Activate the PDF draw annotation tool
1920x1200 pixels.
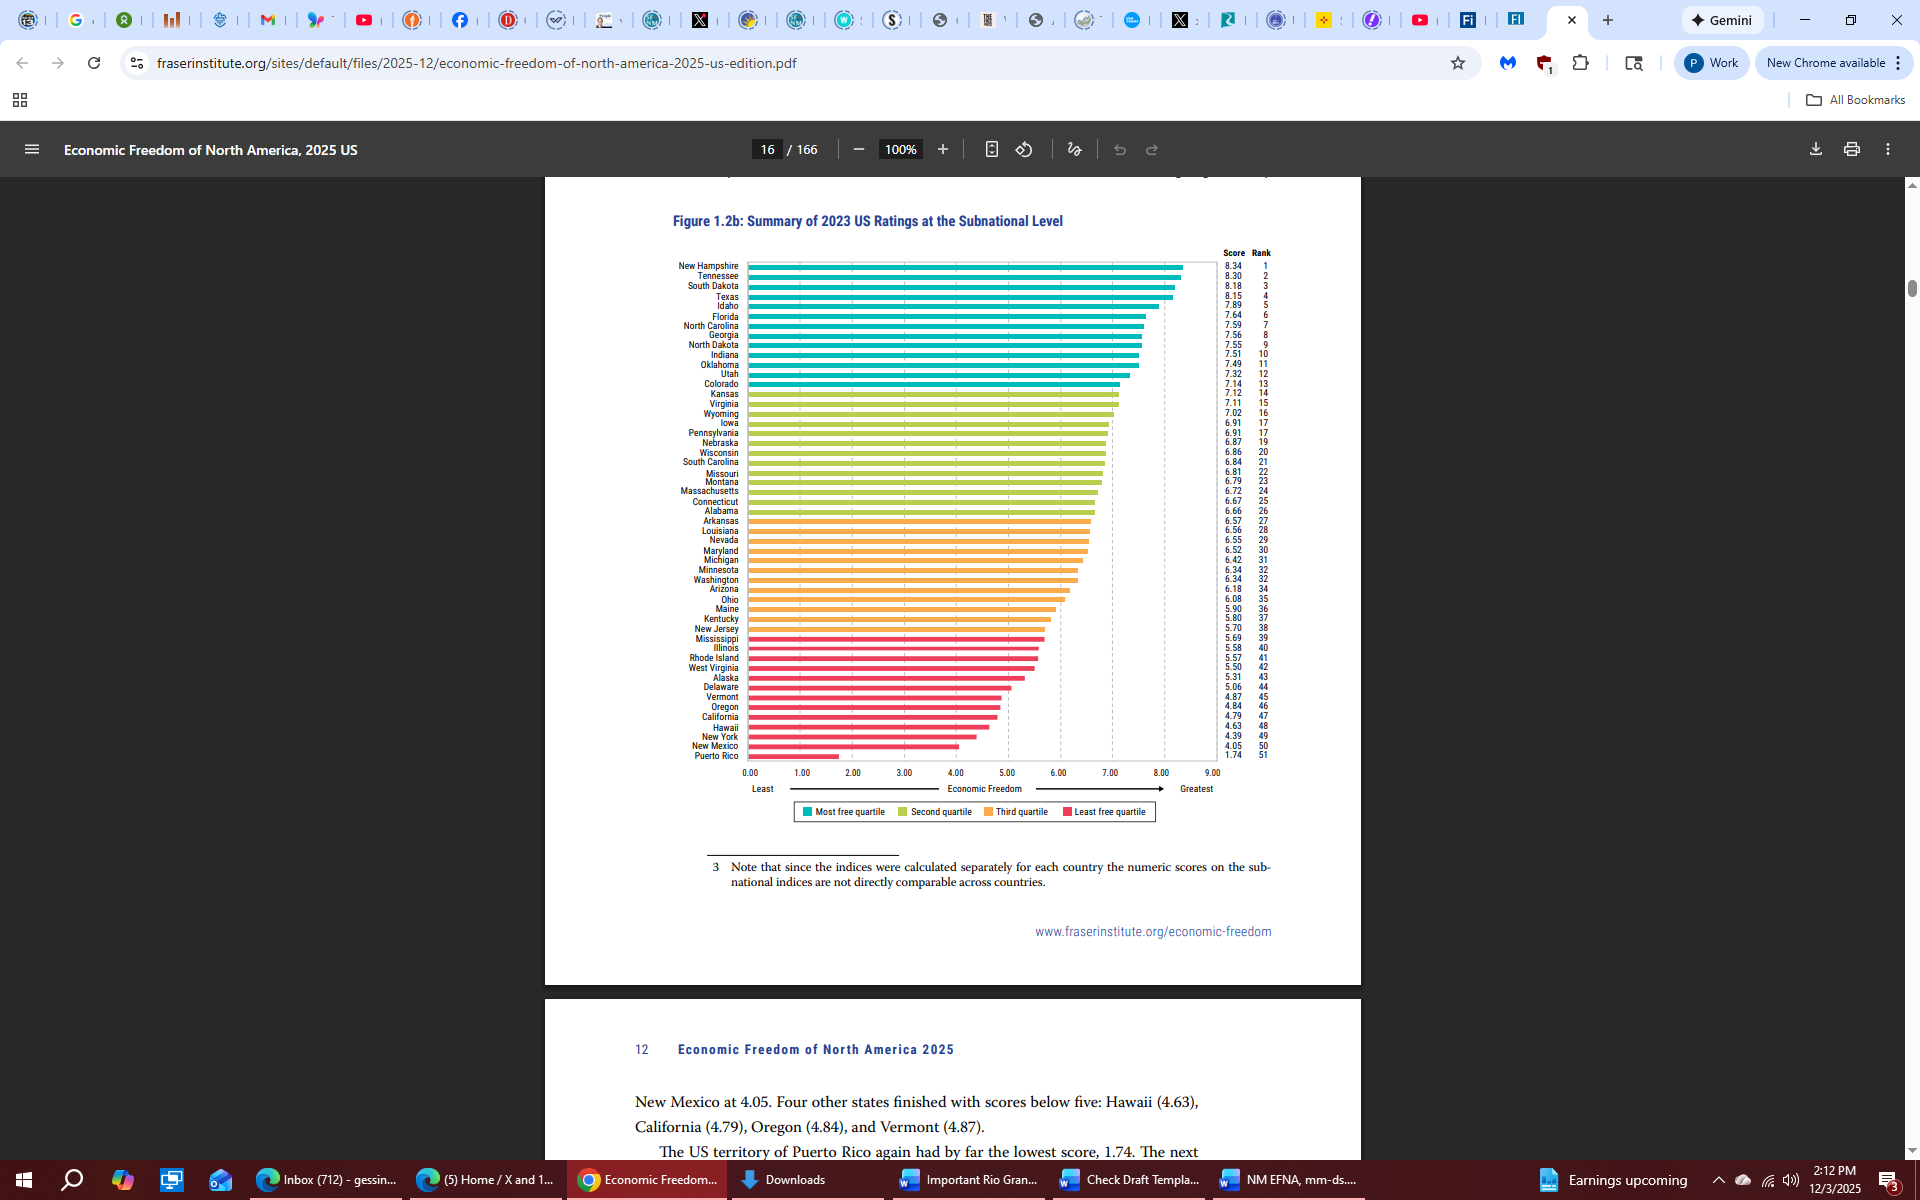(1075, 149)
